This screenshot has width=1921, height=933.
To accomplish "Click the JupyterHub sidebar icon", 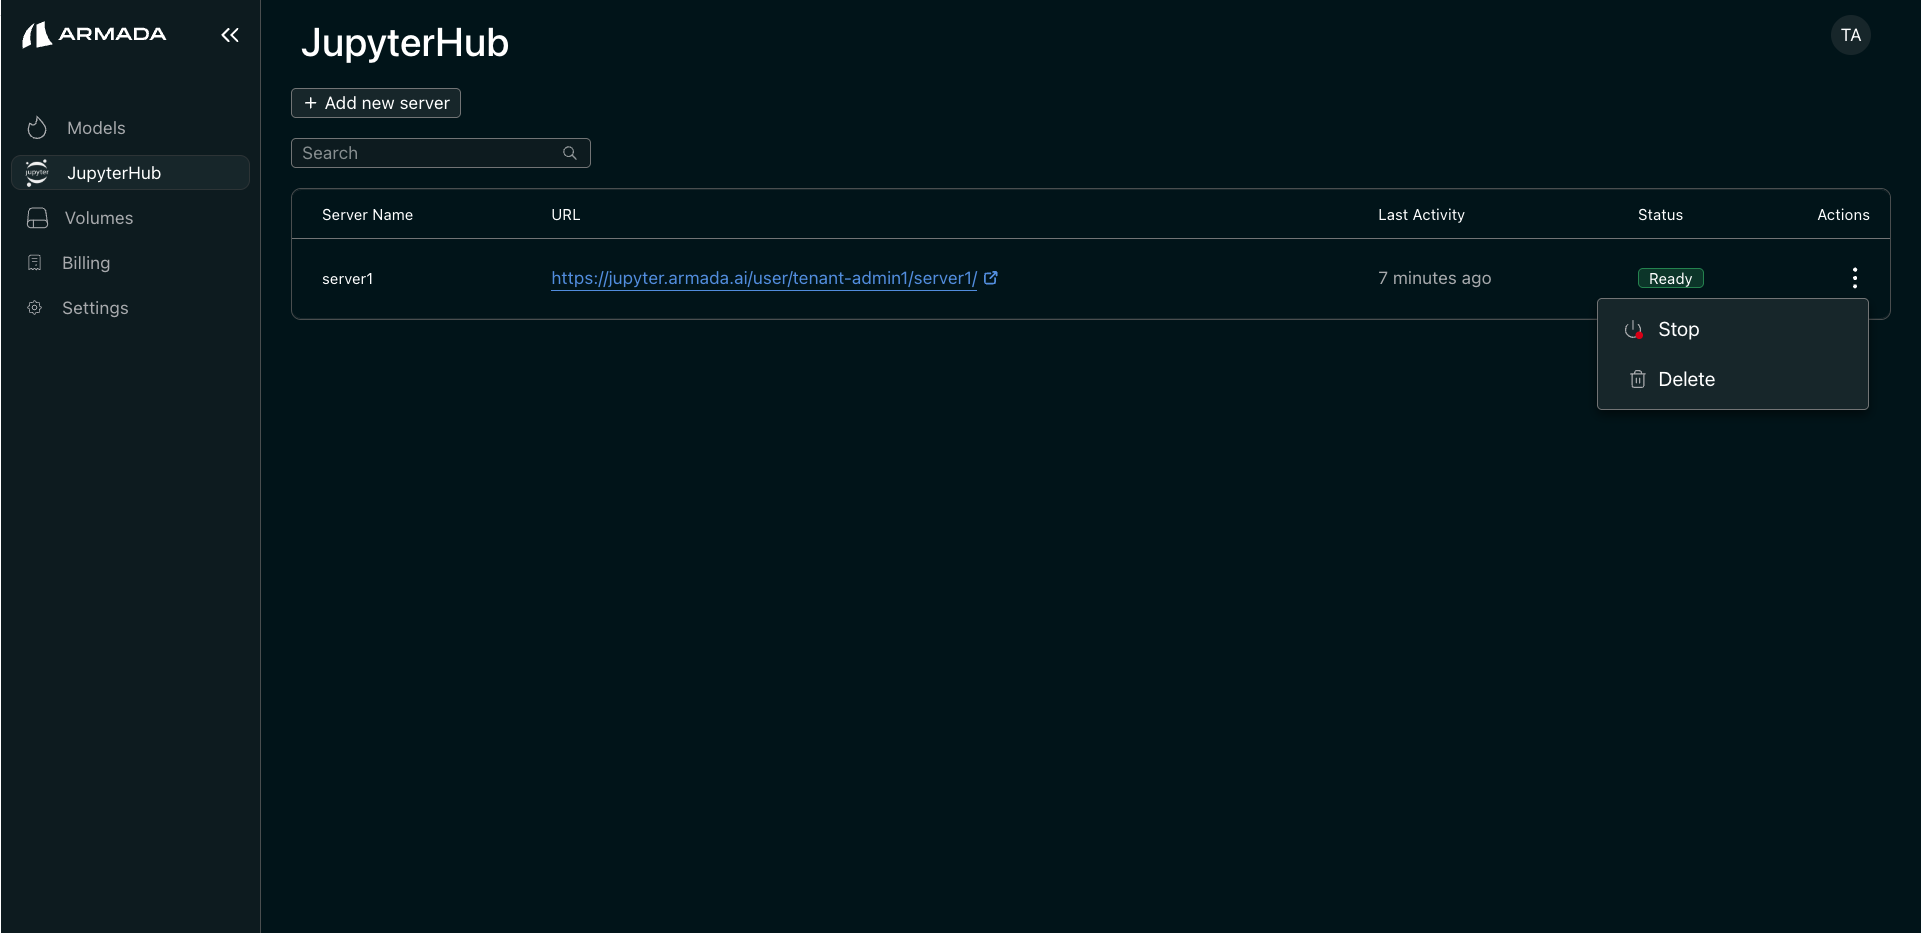I will pyautogui.click(x=37, y=172).
